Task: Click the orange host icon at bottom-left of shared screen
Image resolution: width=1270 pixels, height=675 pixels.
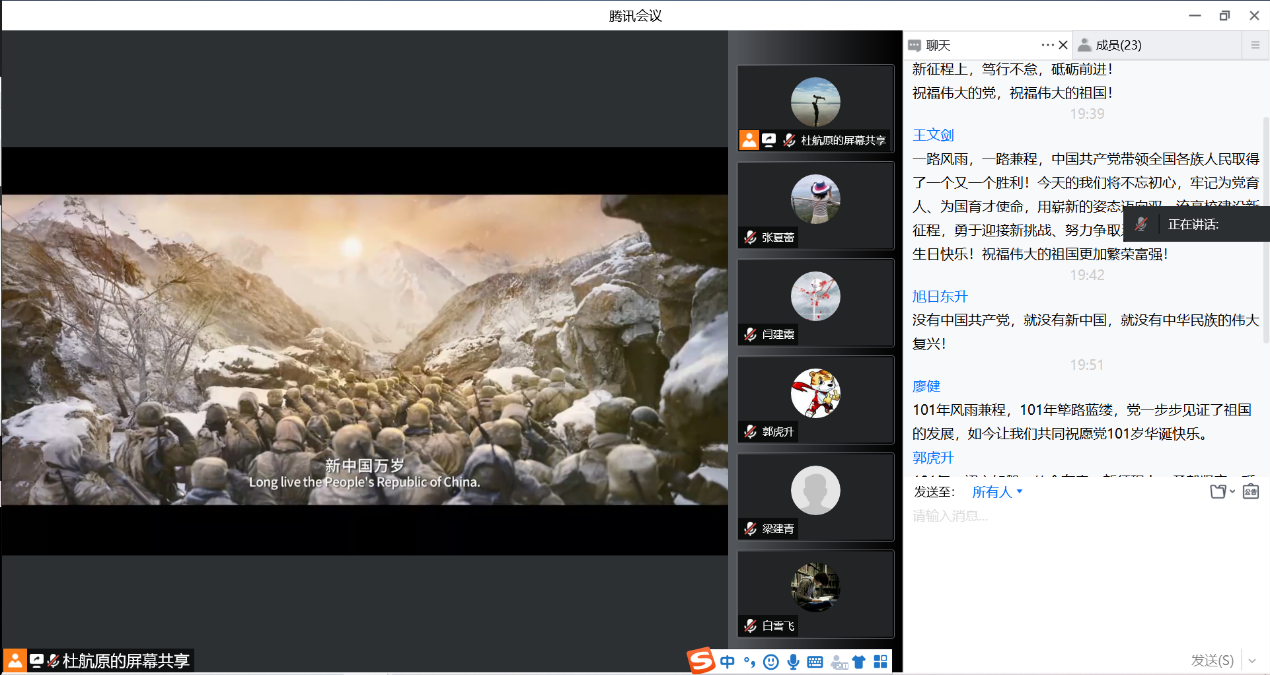Action: tap(14, 660)
